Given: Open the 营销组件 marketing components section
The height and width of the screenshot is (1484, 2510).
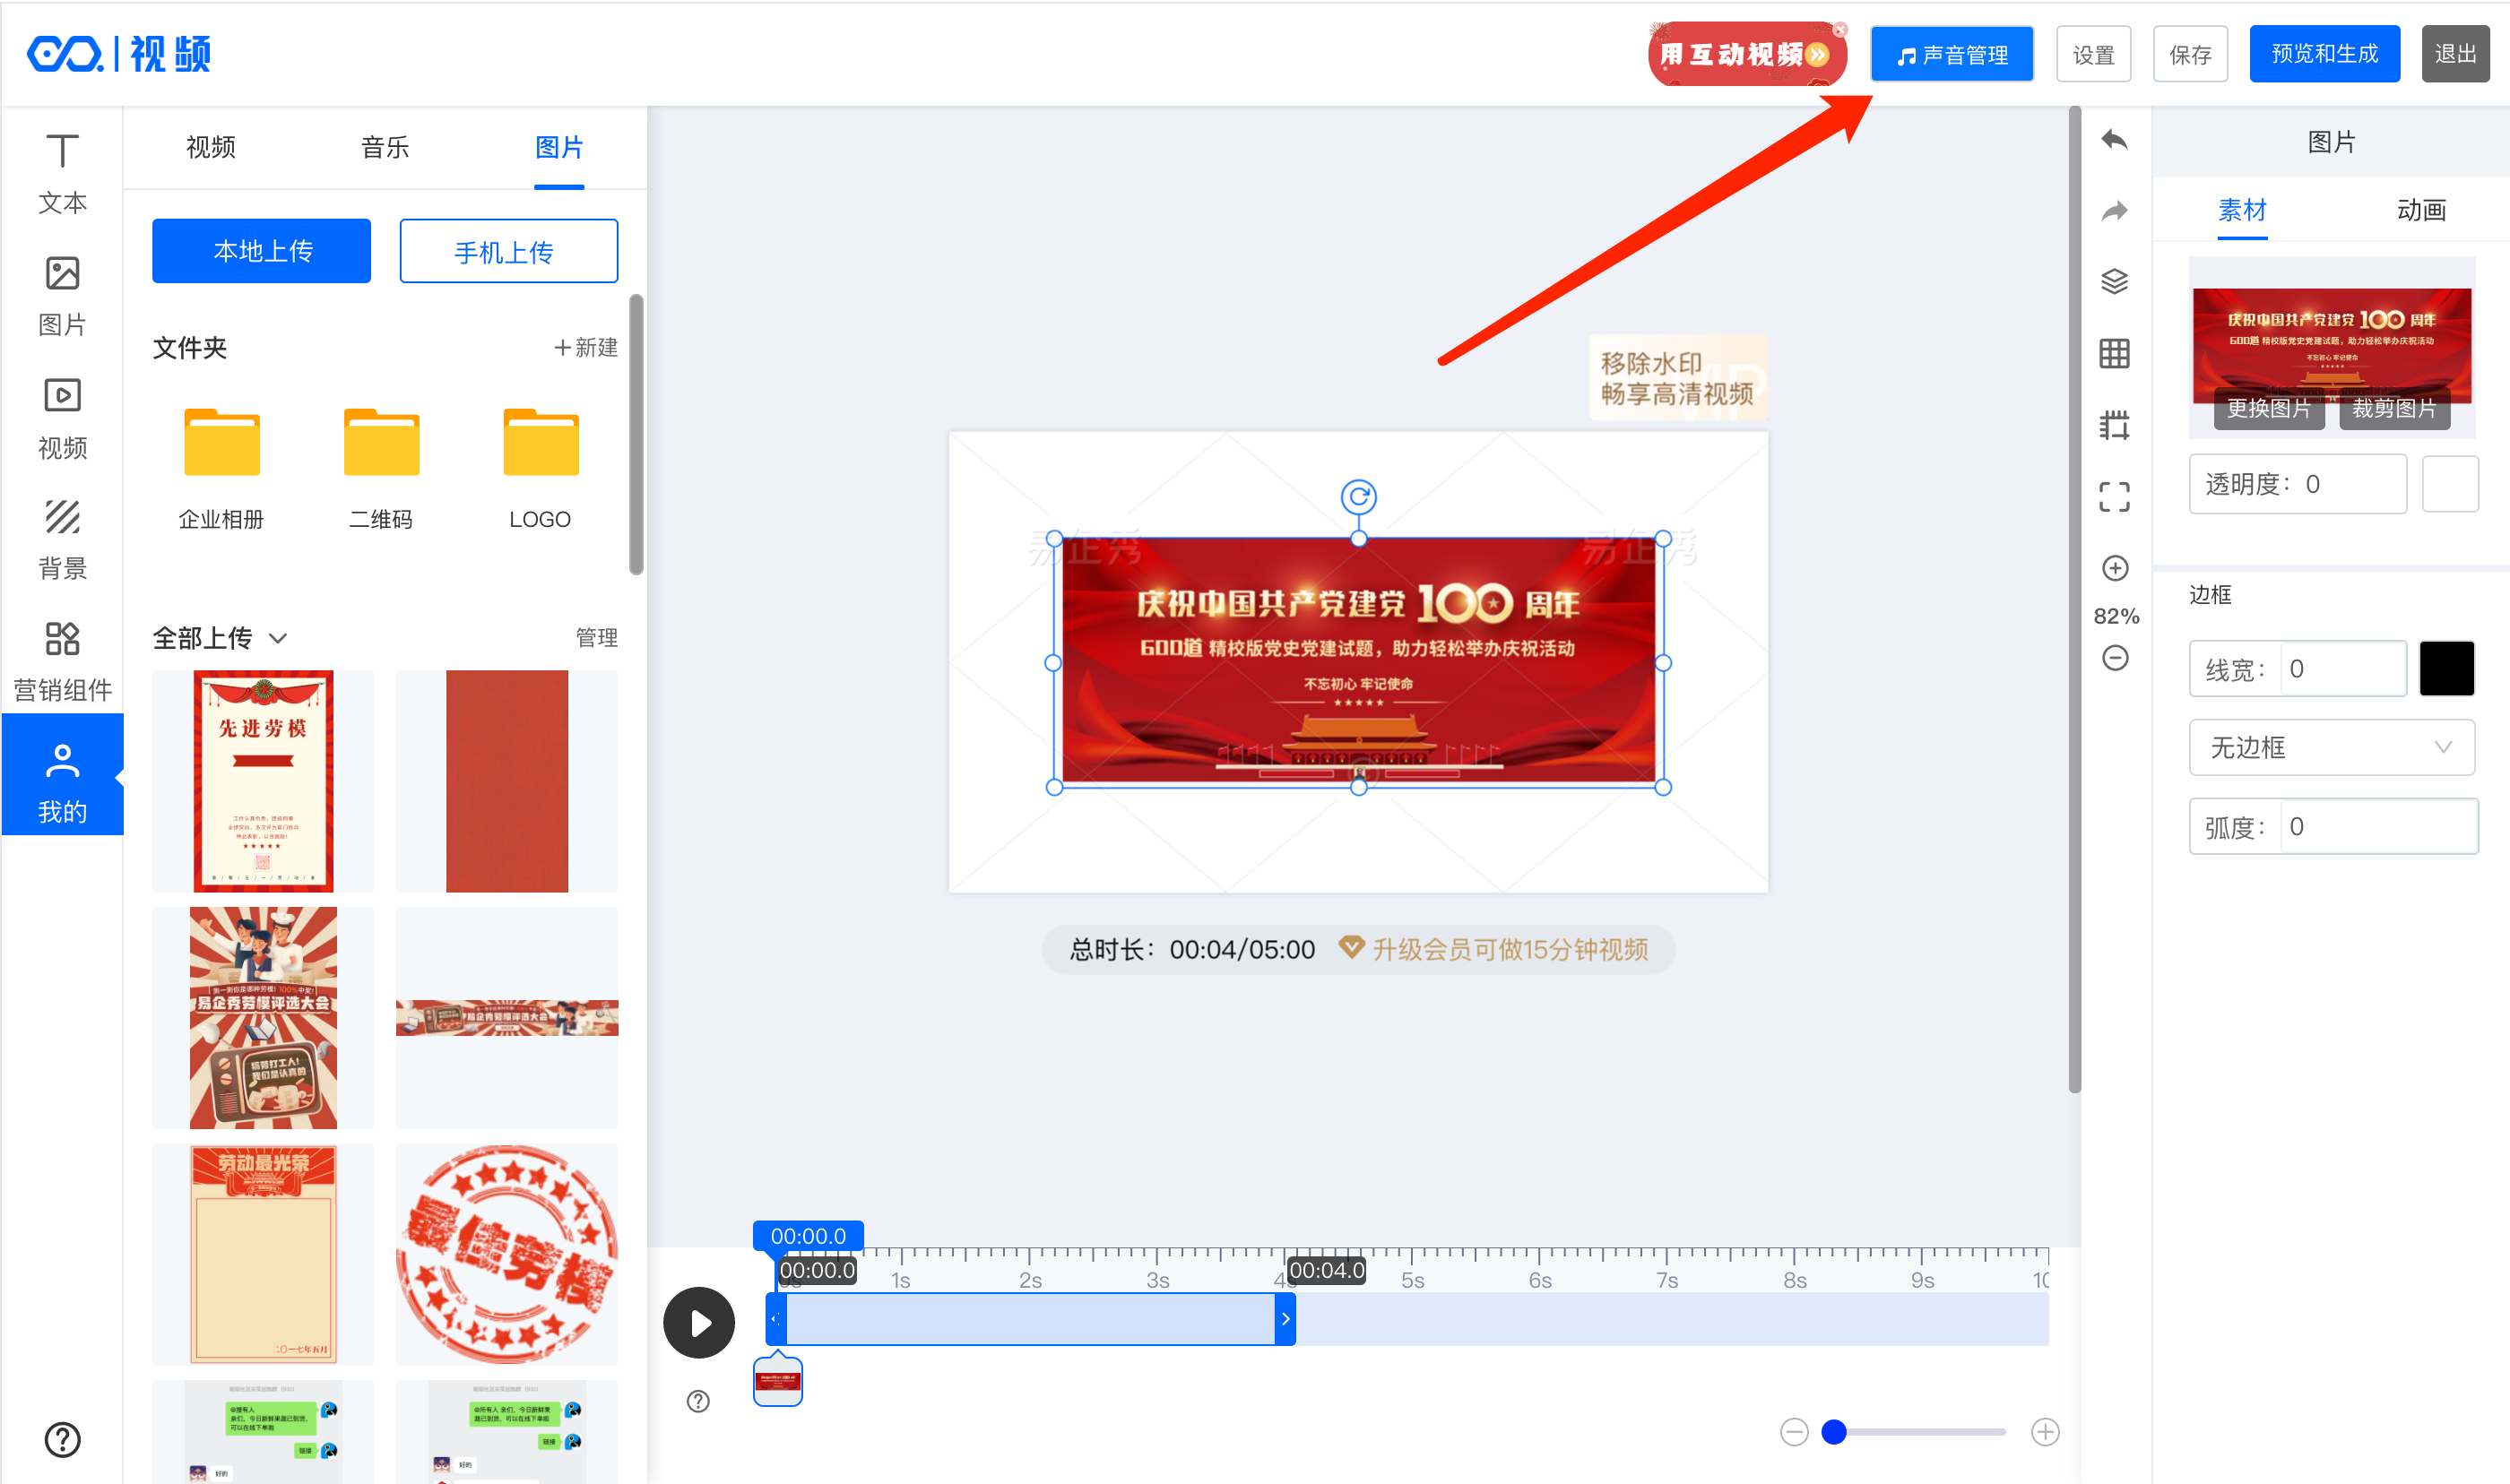Looking at the screenshot, I should pos(62,661).
